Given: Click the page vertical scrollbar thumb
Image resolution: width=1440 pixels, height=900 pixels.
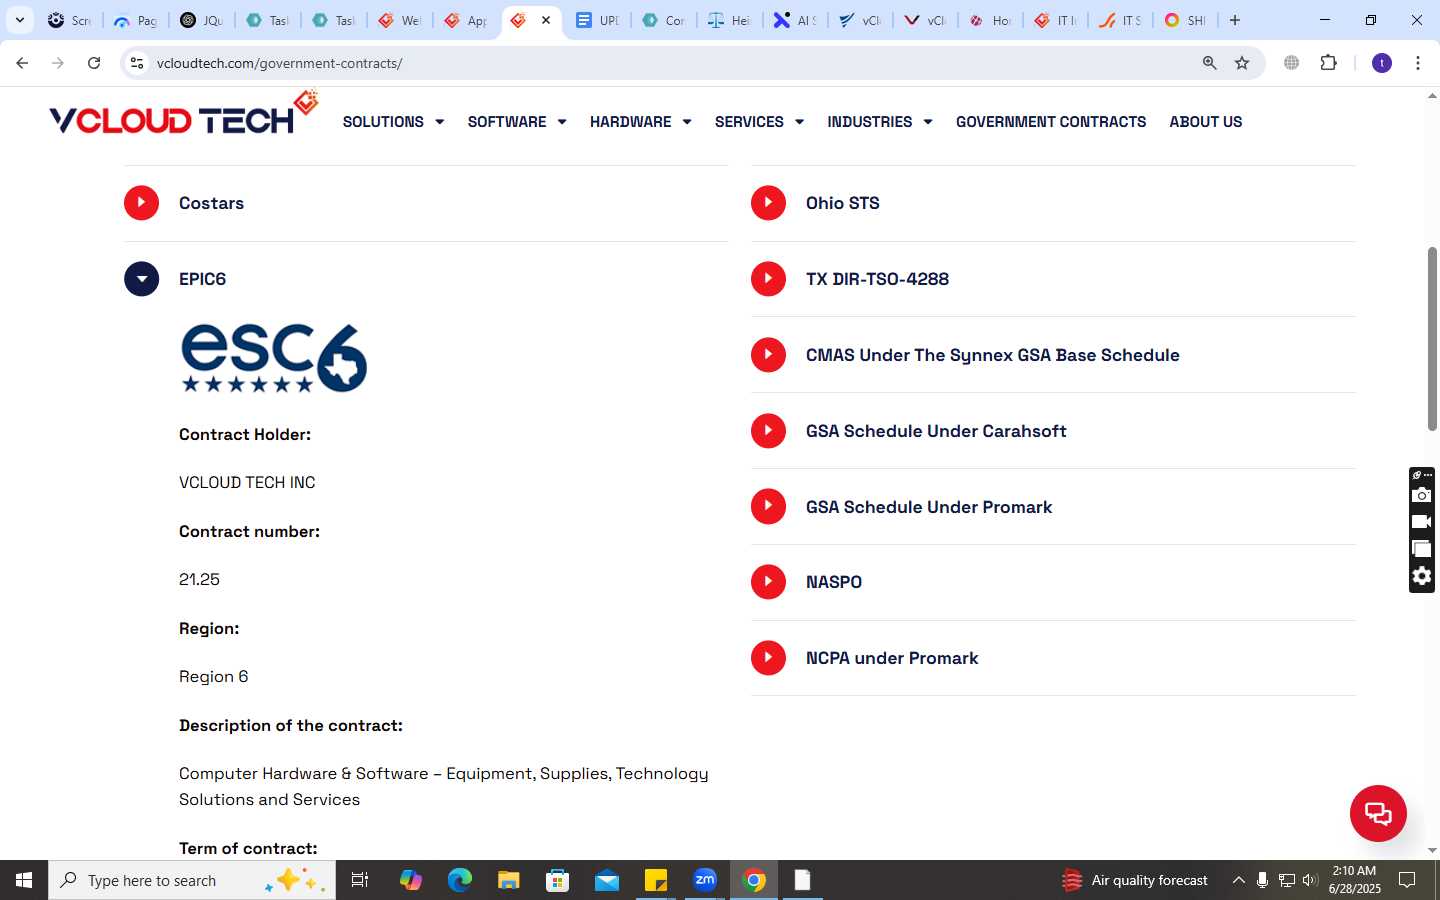Looking at the screenshot, I should pos(1432,339).
